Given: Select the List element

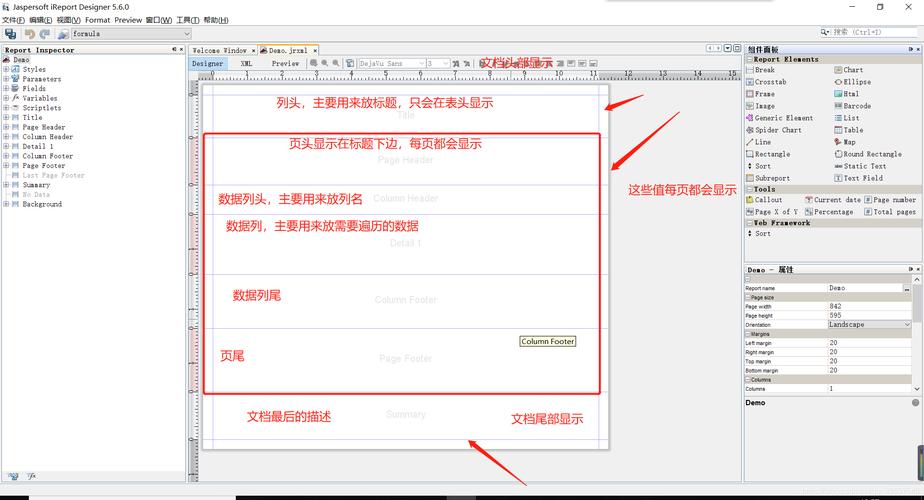Looking at the screenshot, I should 847,118.
